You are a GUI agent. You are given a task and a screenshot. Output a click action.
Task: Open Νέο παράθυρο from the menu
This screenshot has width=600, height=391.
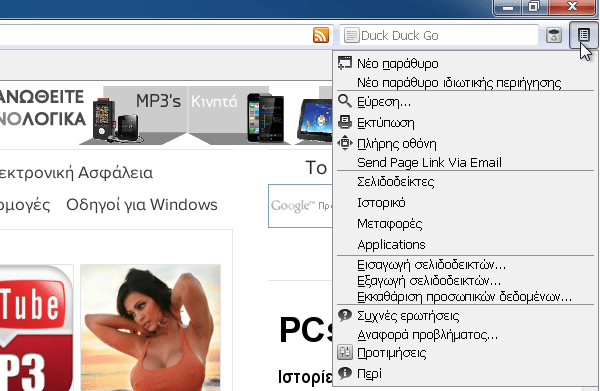click(465, 63)
